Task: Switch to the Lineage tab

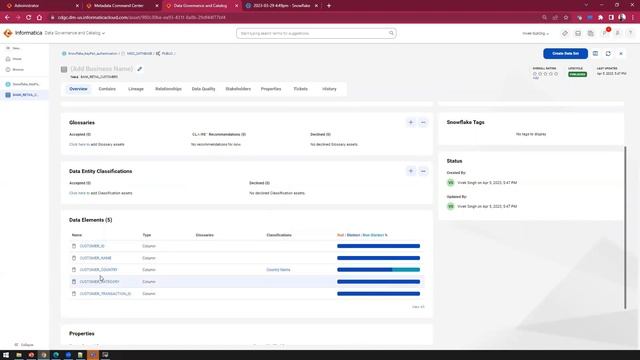Action: [x=136, y=89]
